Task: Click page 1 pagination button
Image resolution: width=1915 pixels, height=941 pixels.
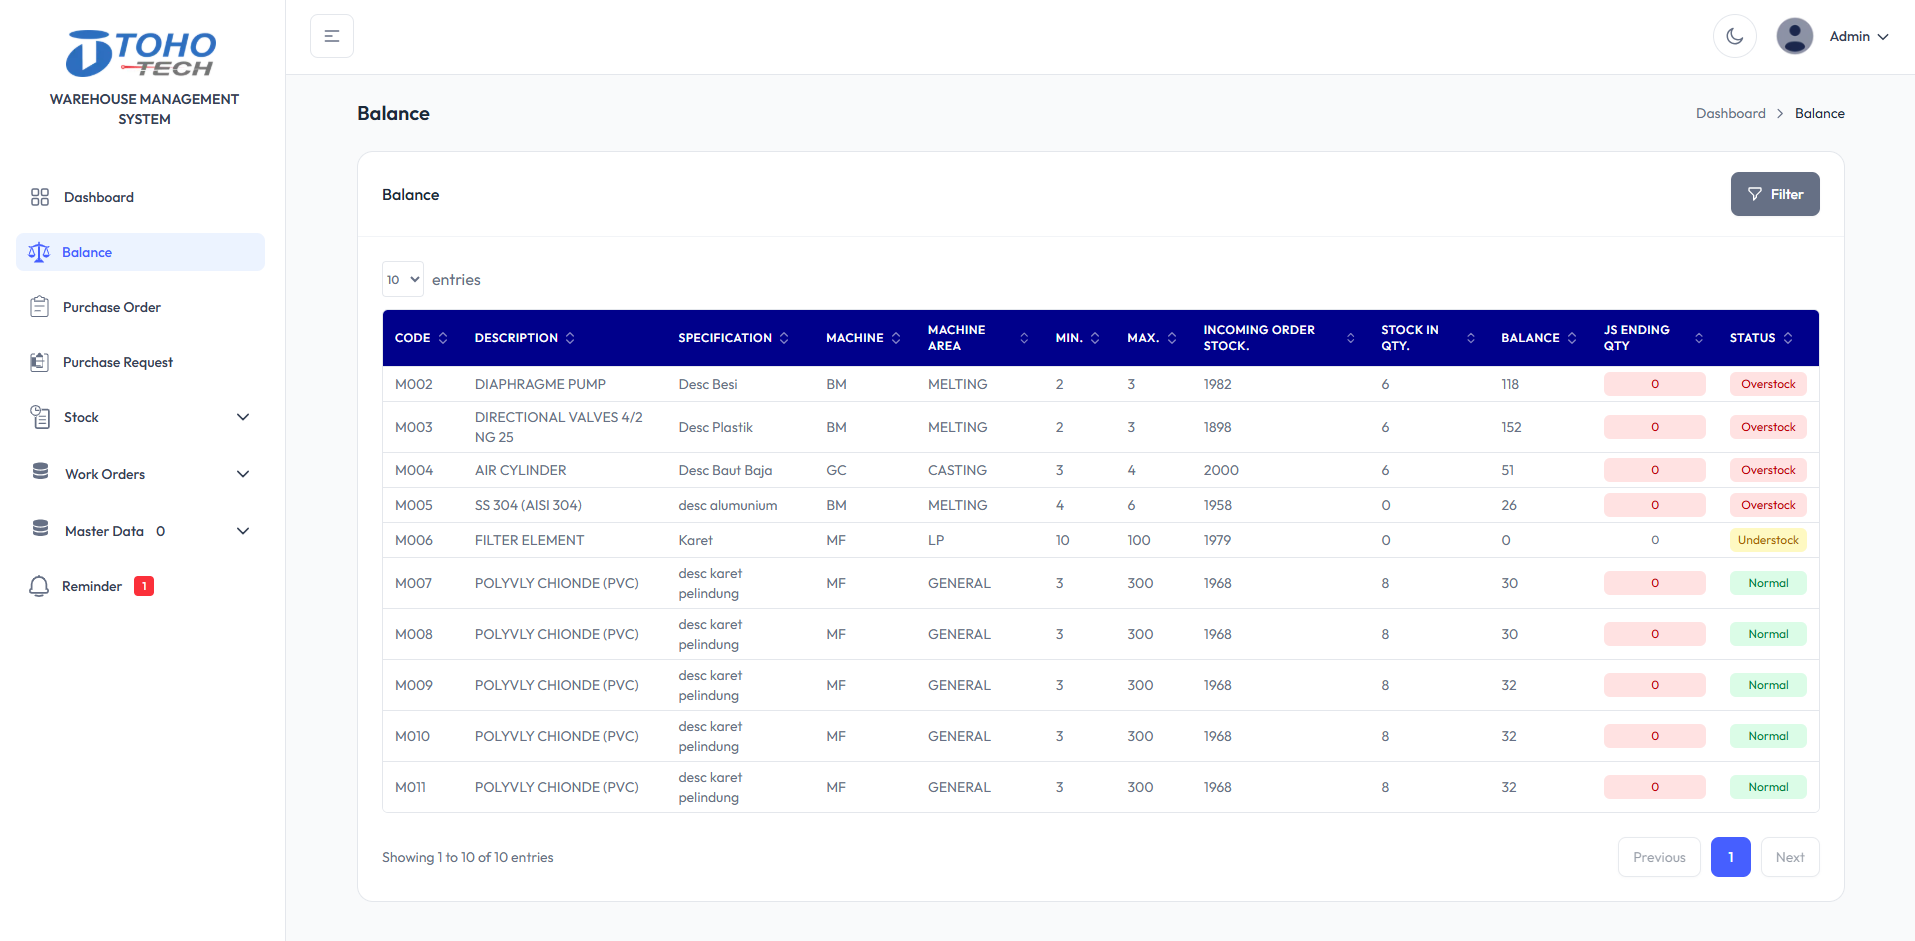Action: (1731, 857)
